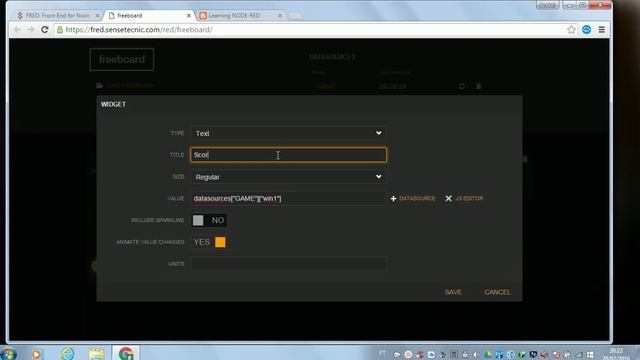Close the Learning NODE-RED tab

(280, 16)
